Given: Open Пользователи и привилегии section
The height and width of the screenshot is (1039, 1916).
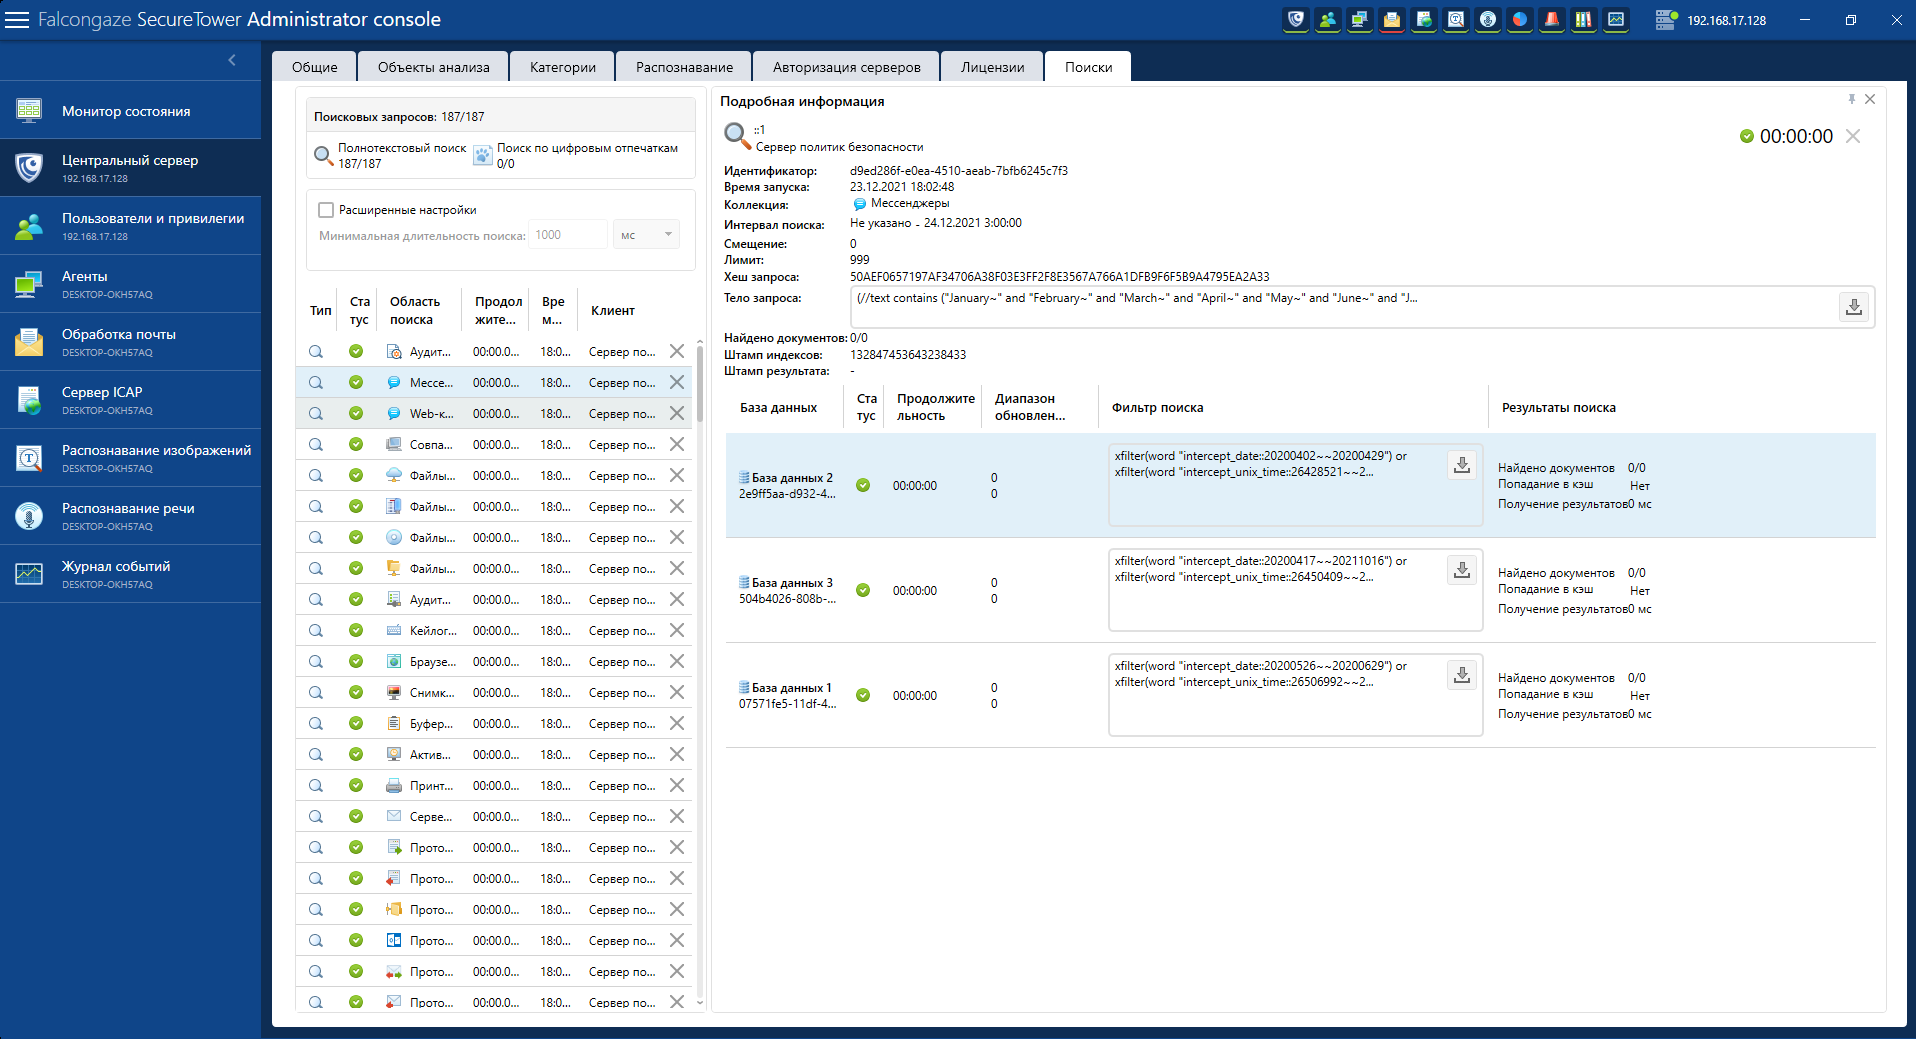Looking at the screenshot, I should click(x=130, y=226).
